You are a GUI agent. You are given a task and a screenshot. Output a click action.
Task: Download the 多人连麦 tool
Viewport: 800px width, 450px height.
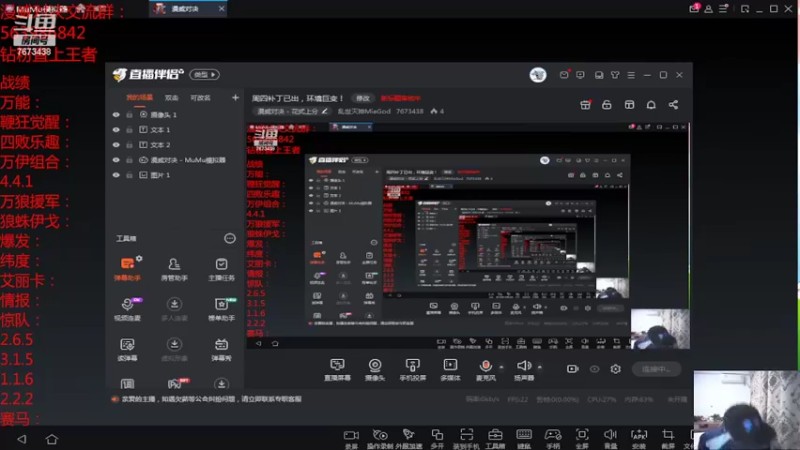coord(174,309)
